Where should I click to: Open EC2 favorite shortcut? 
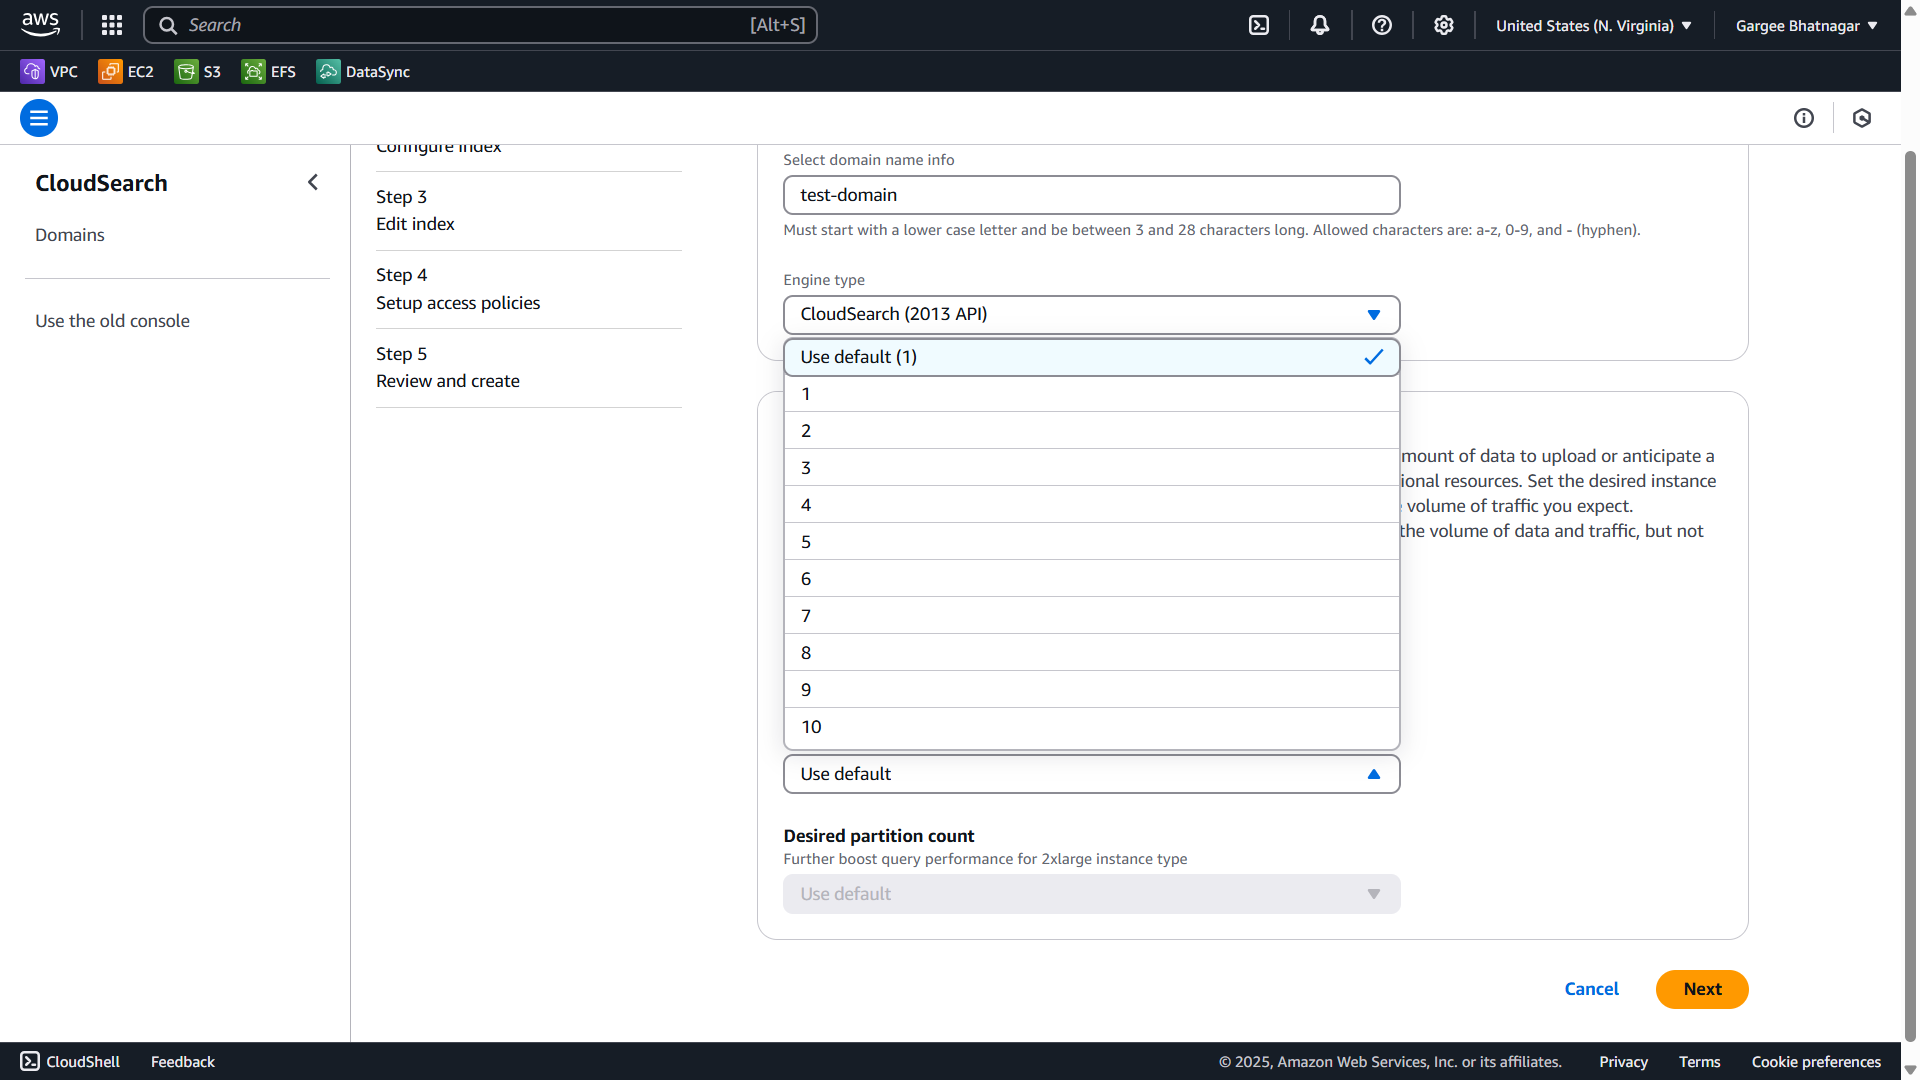coord(126,71)
